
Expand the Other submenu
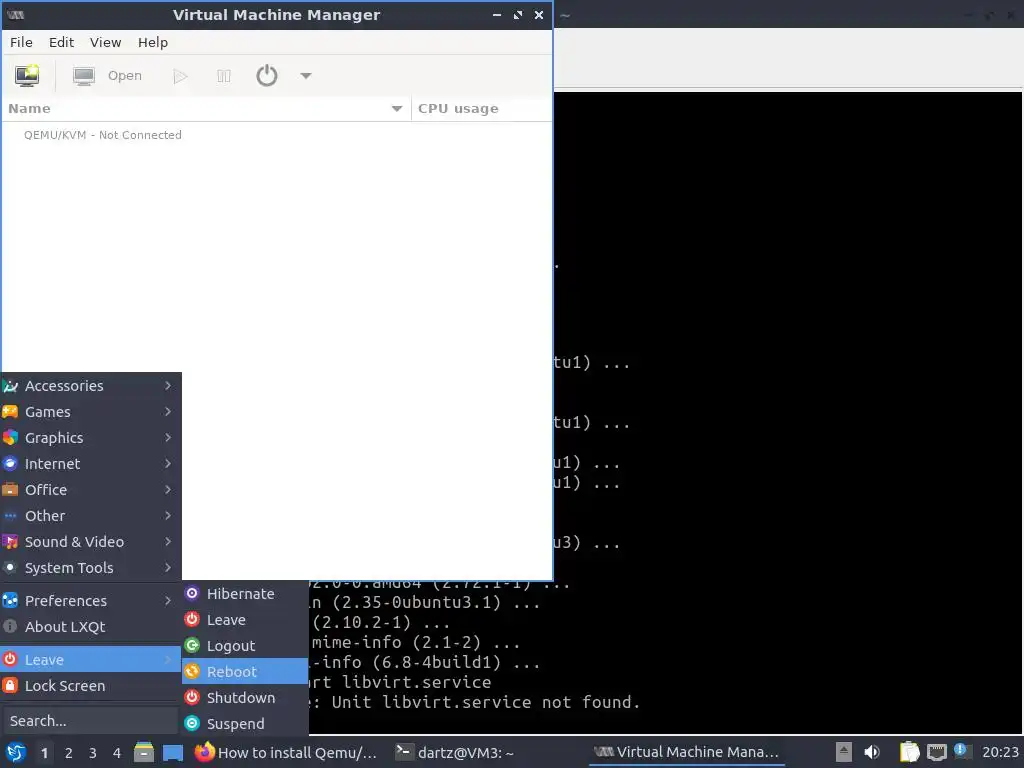tap(91, 516)
